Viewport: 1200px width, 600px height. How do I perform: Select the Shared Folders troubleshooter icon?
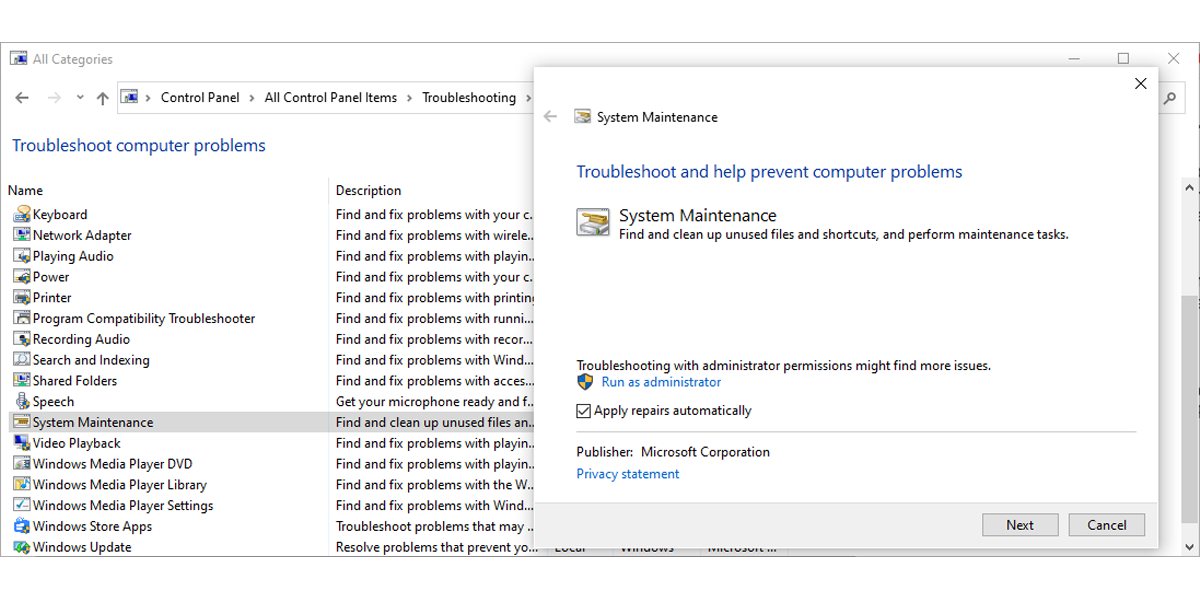point(22,380)
